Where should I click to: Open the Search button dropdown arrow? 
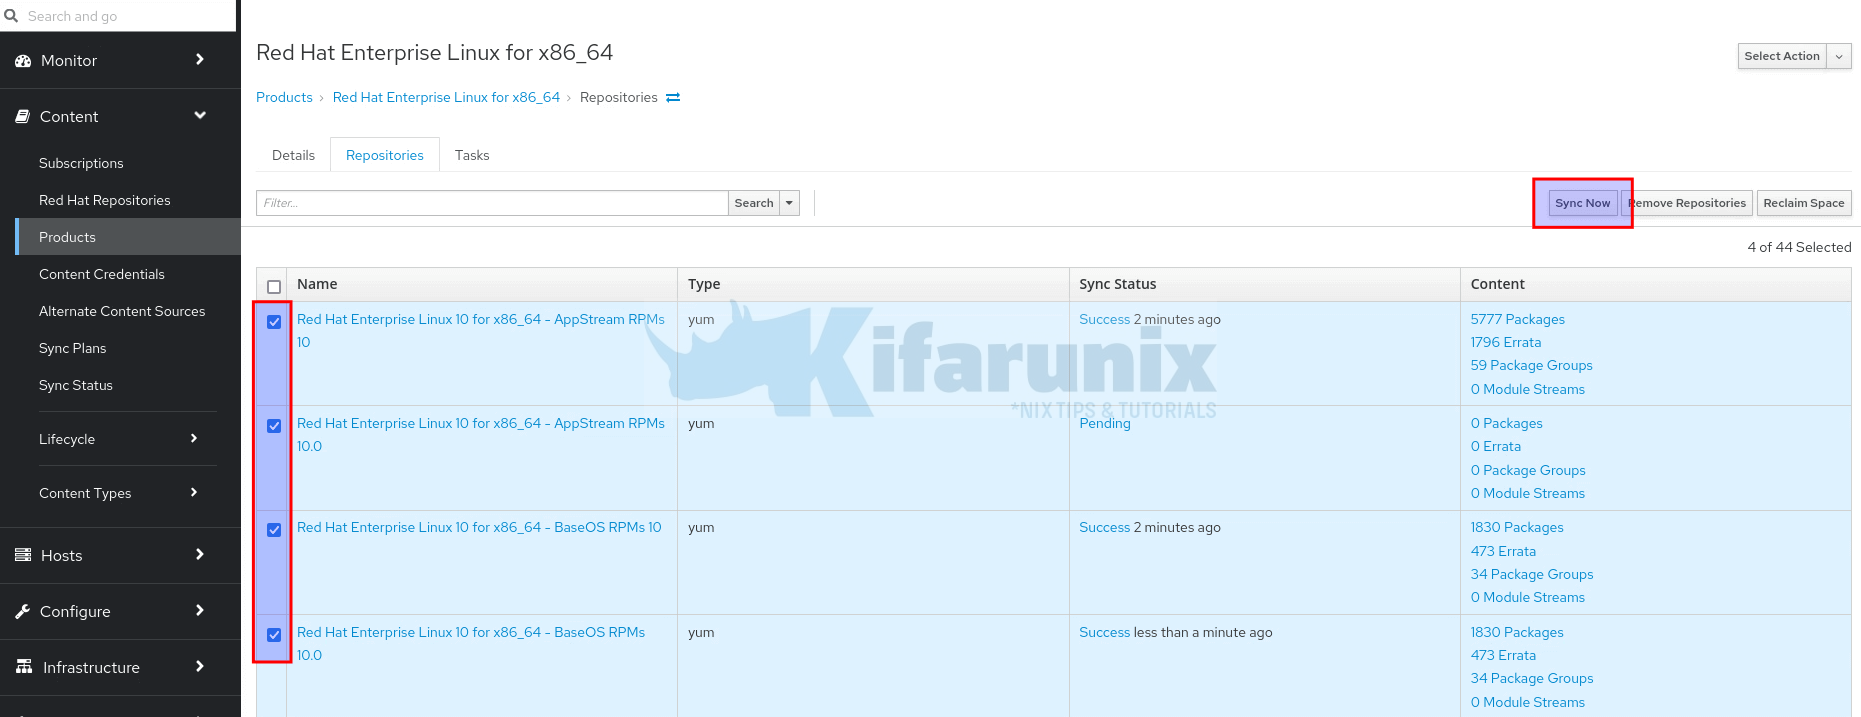pyautogui.click(x=789, y=203)
